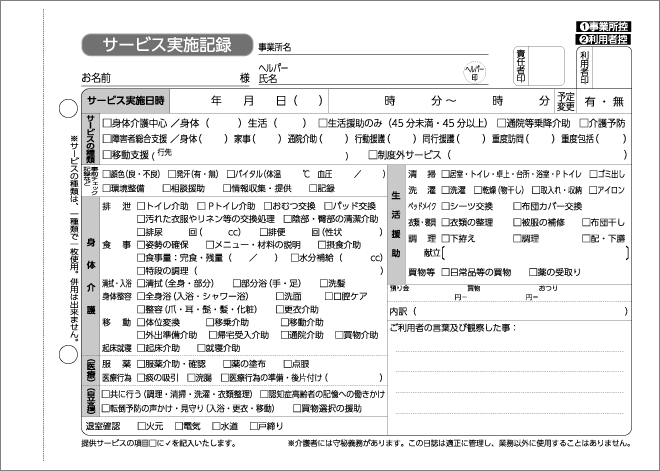Click the 利用者印 stamp box

(604, 67)
